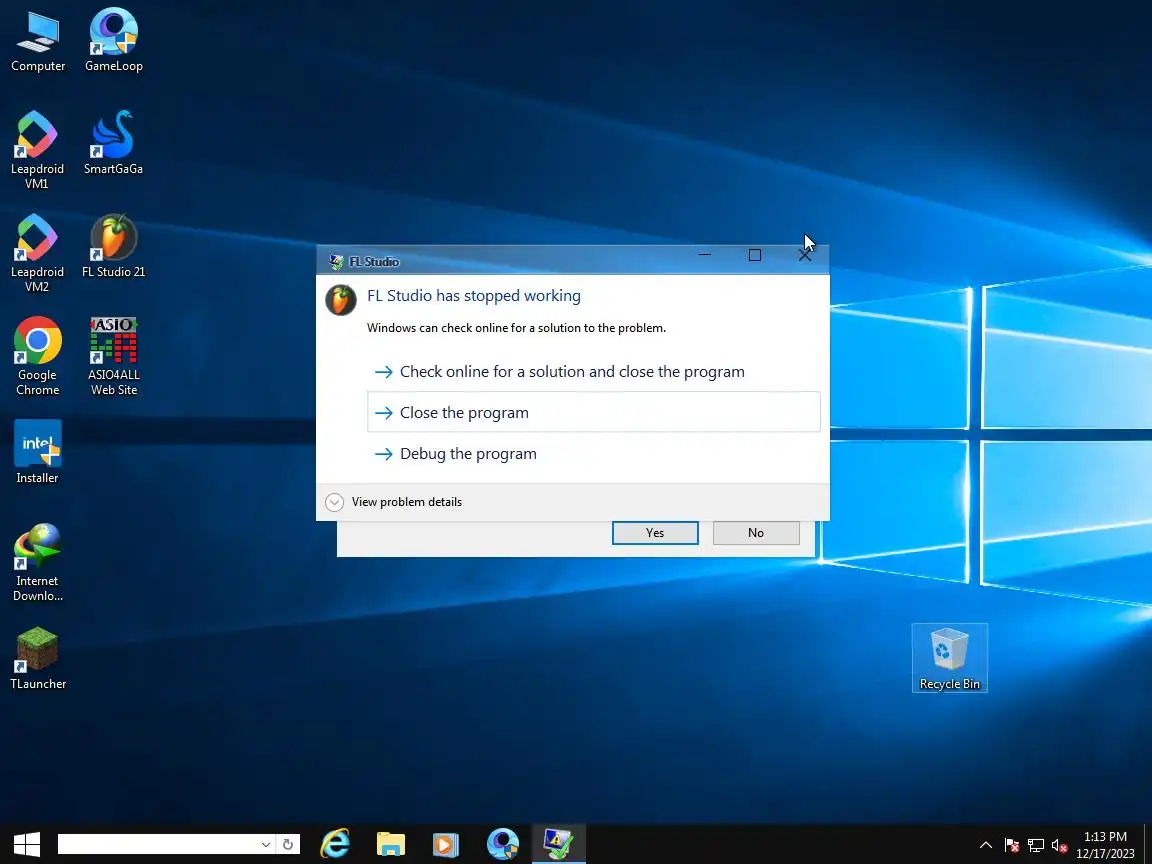Select the Leapdroid VM1 shortcut

(x=37, y=151)
